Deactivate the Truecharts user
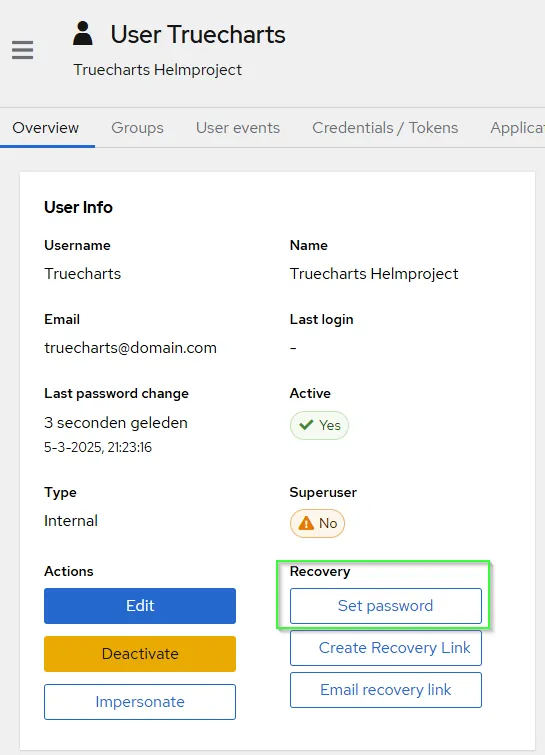 click(140, 654)
